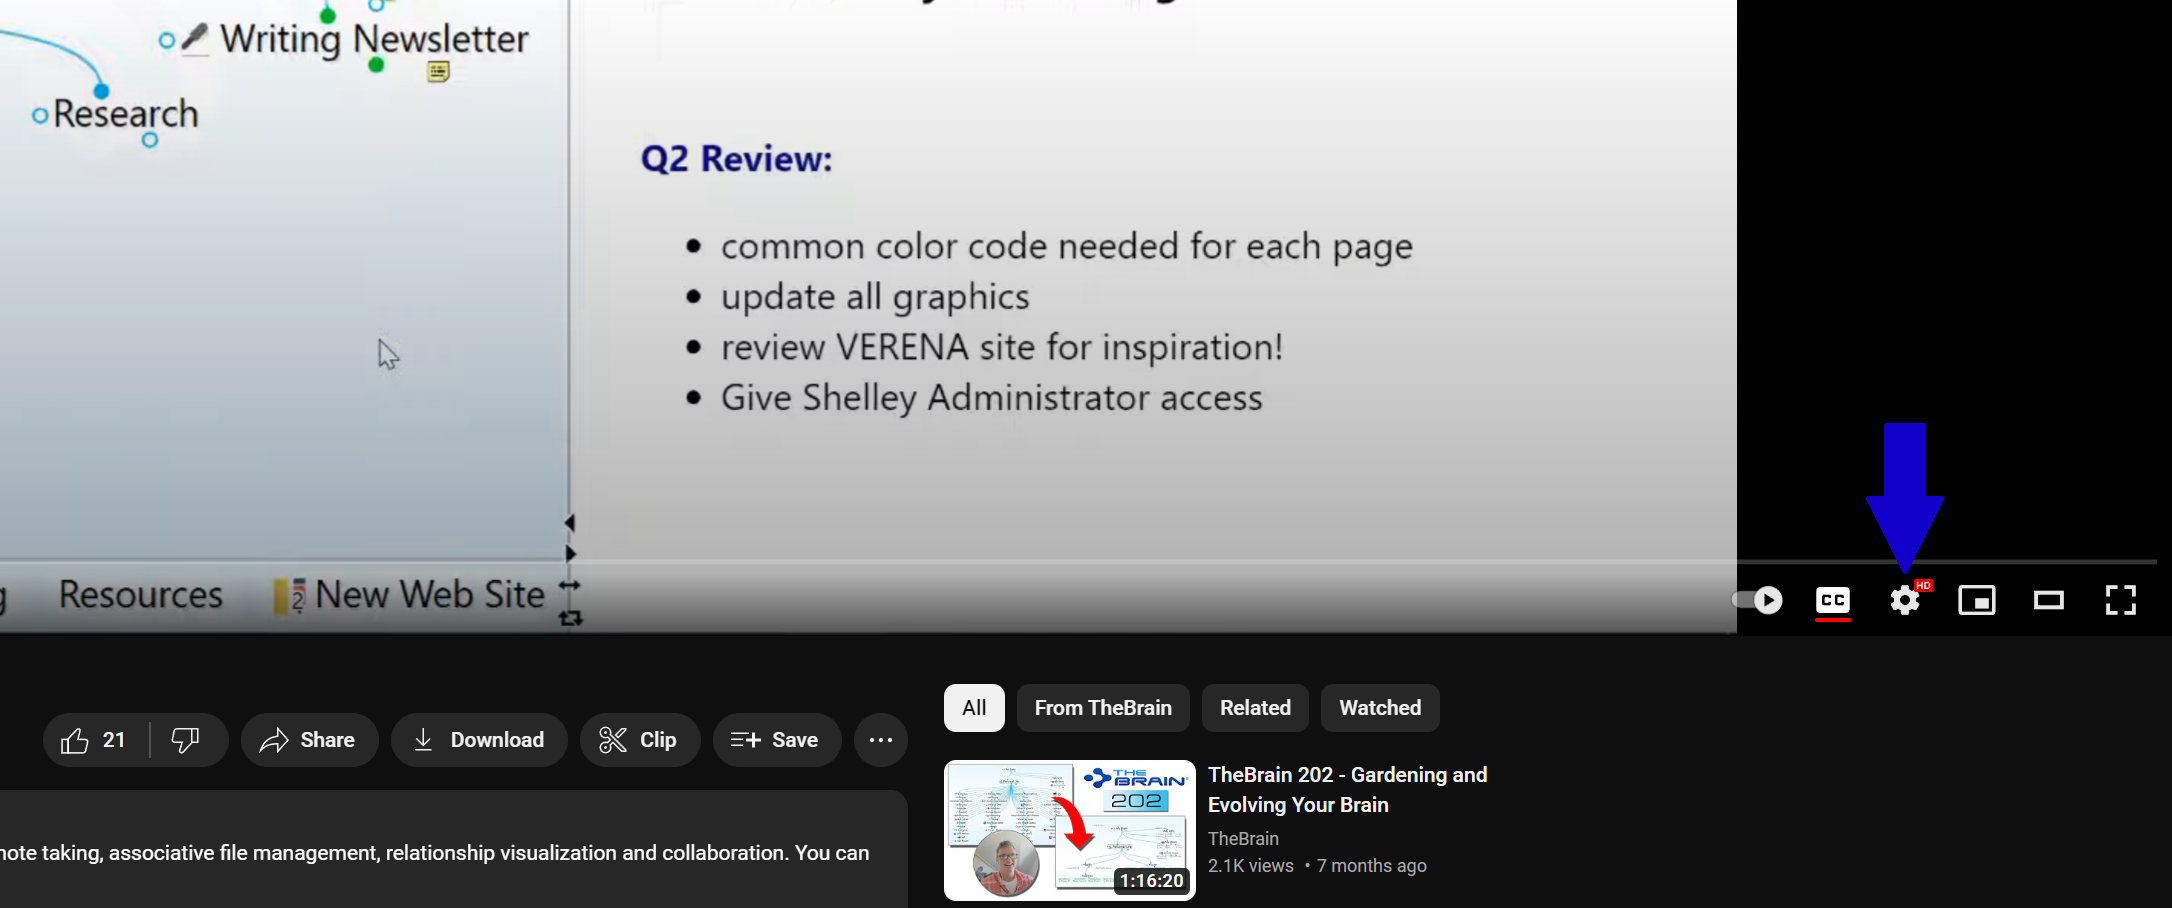
Task: Open the video settings gear
Action: [x=1905, y=600]
